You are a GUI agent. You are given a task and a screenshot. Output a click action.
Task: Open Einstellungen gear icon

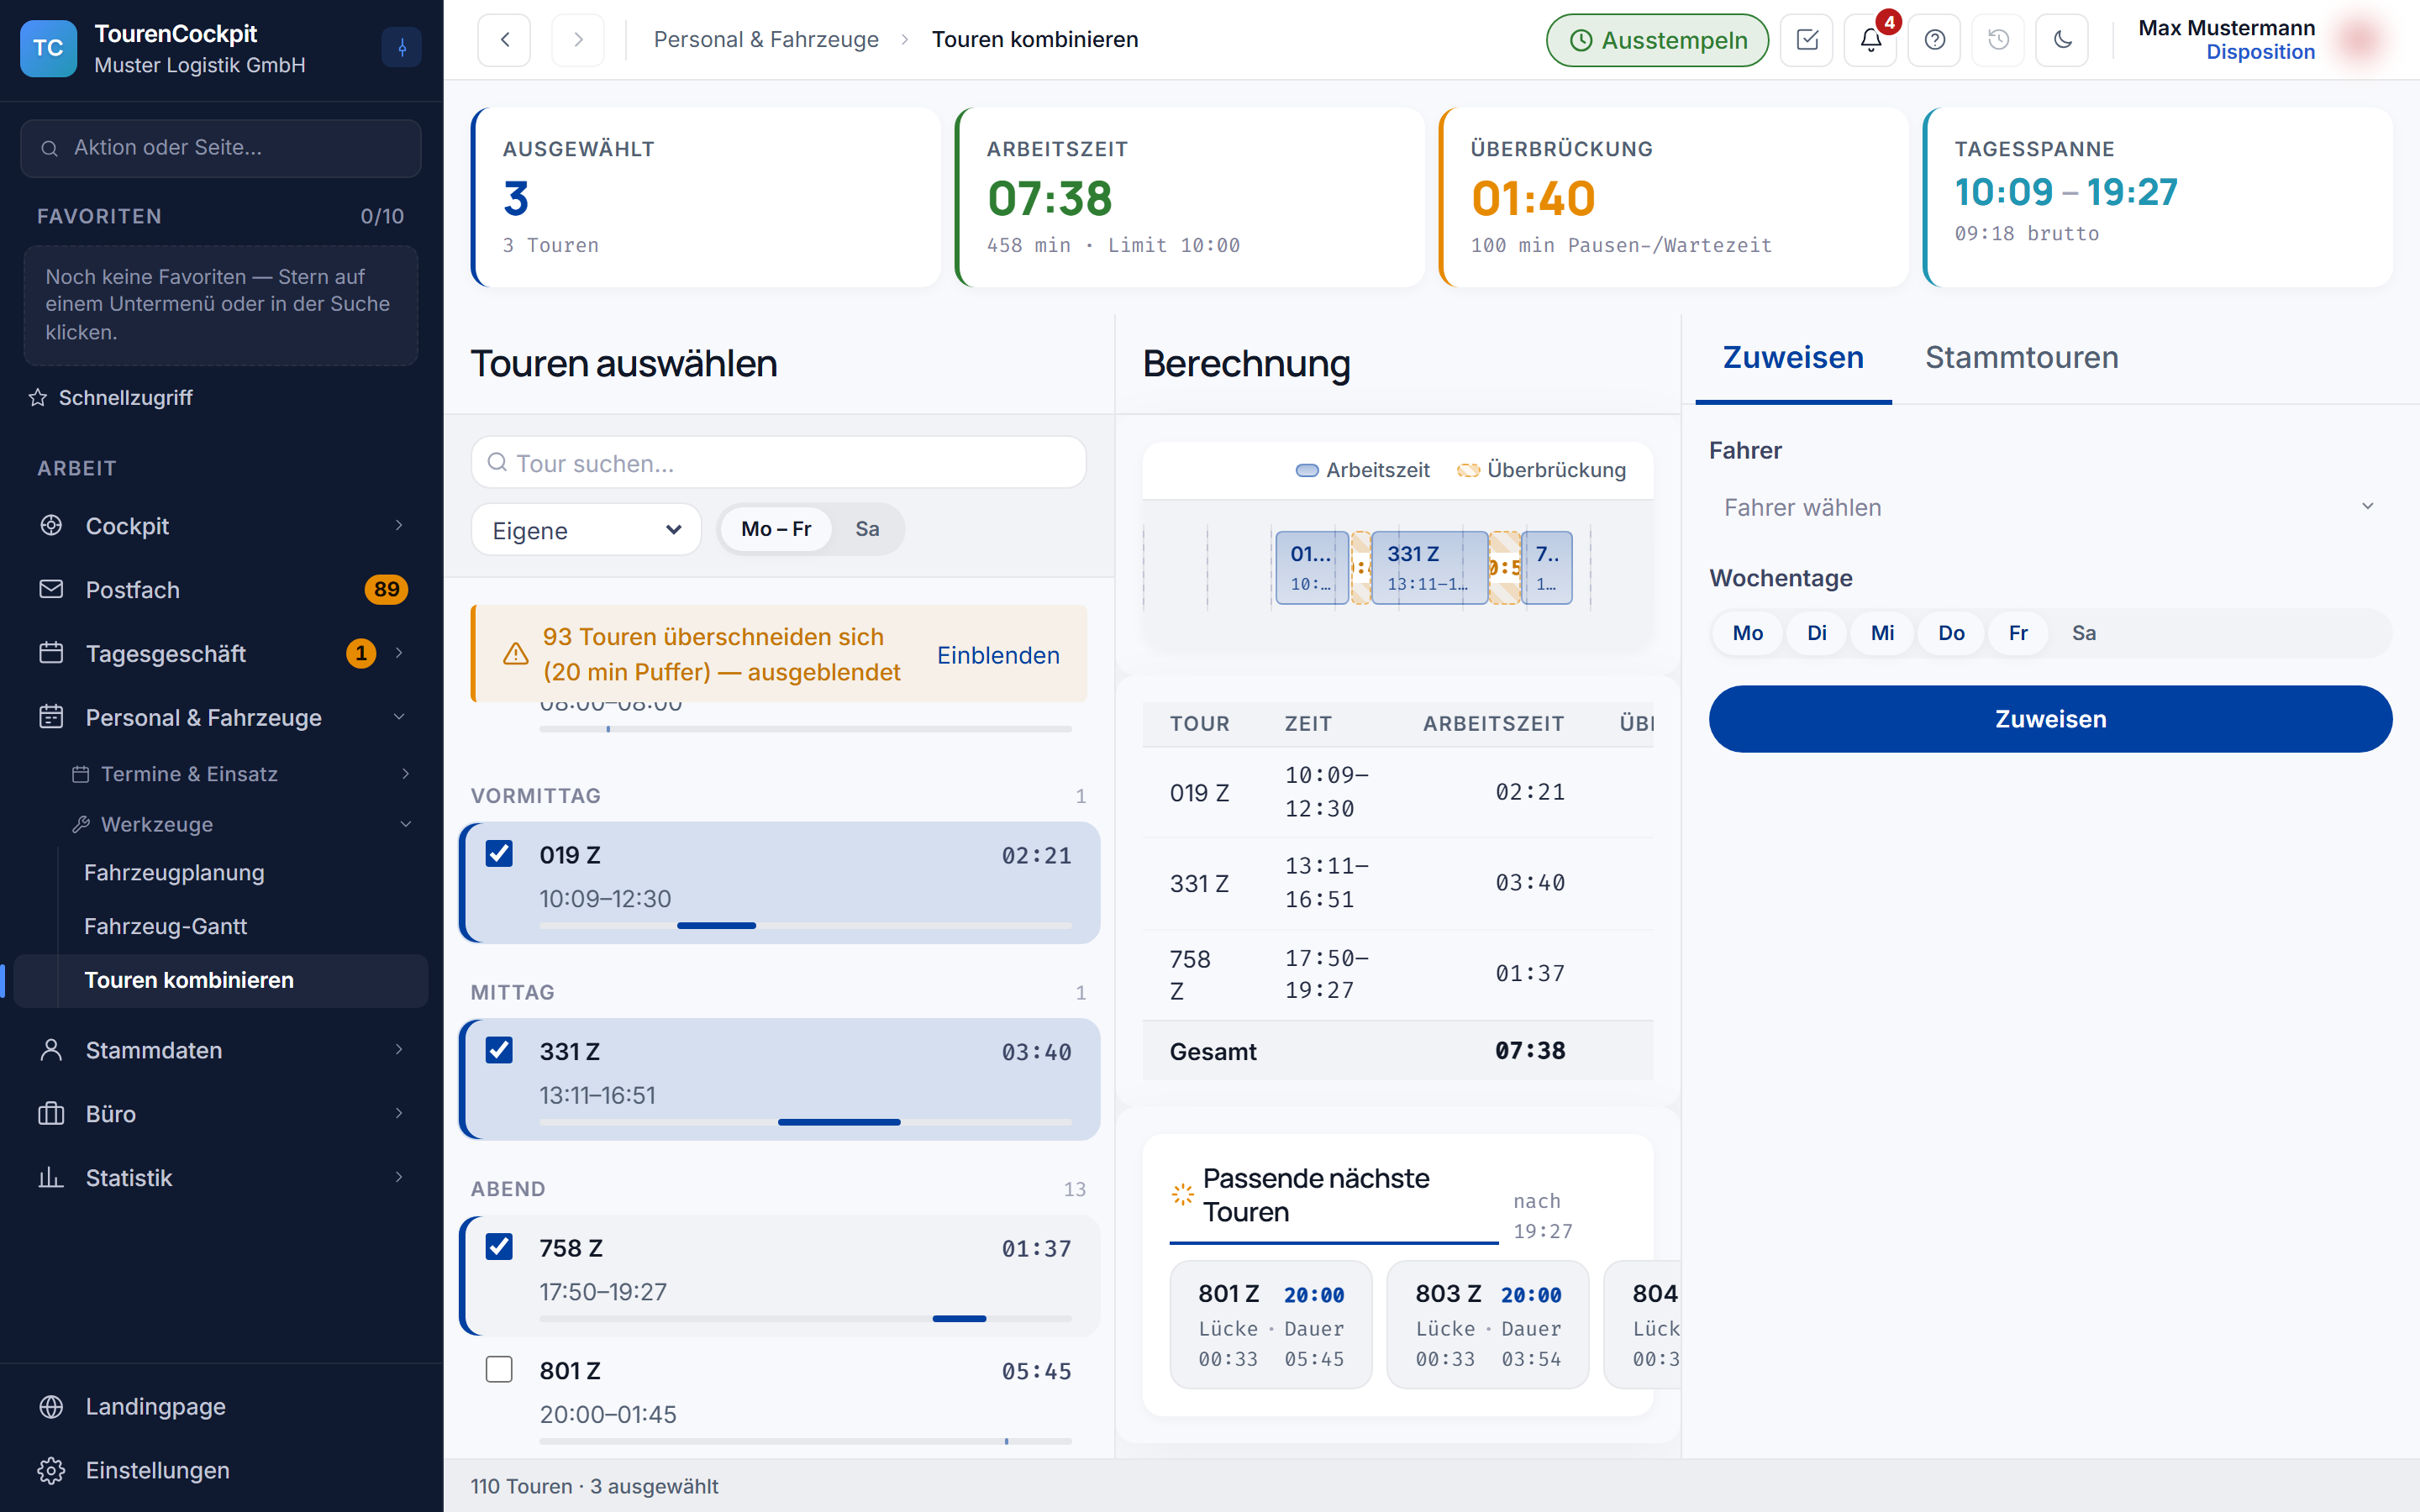click(x=51, y=1471)
